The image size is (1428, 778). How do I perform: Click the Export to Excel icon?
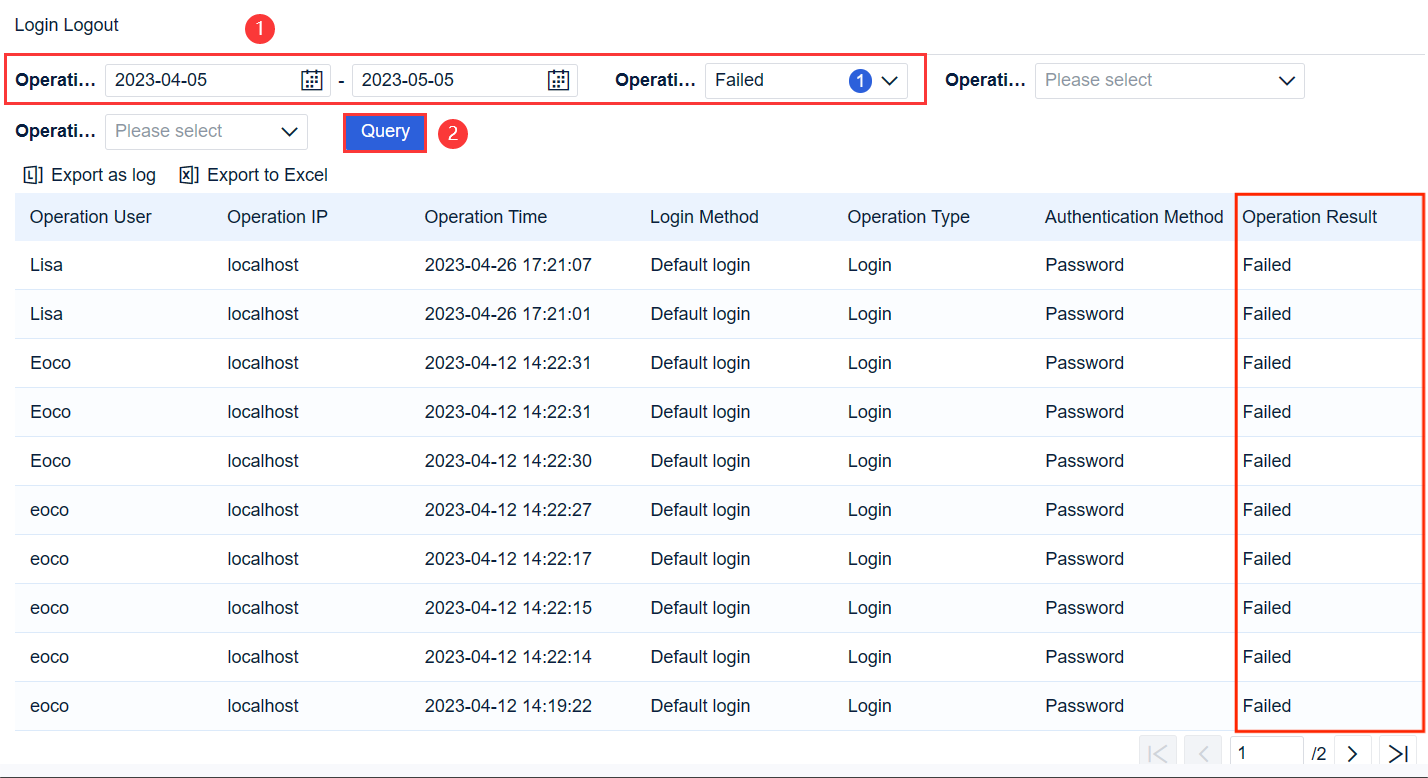click(187, 174)
